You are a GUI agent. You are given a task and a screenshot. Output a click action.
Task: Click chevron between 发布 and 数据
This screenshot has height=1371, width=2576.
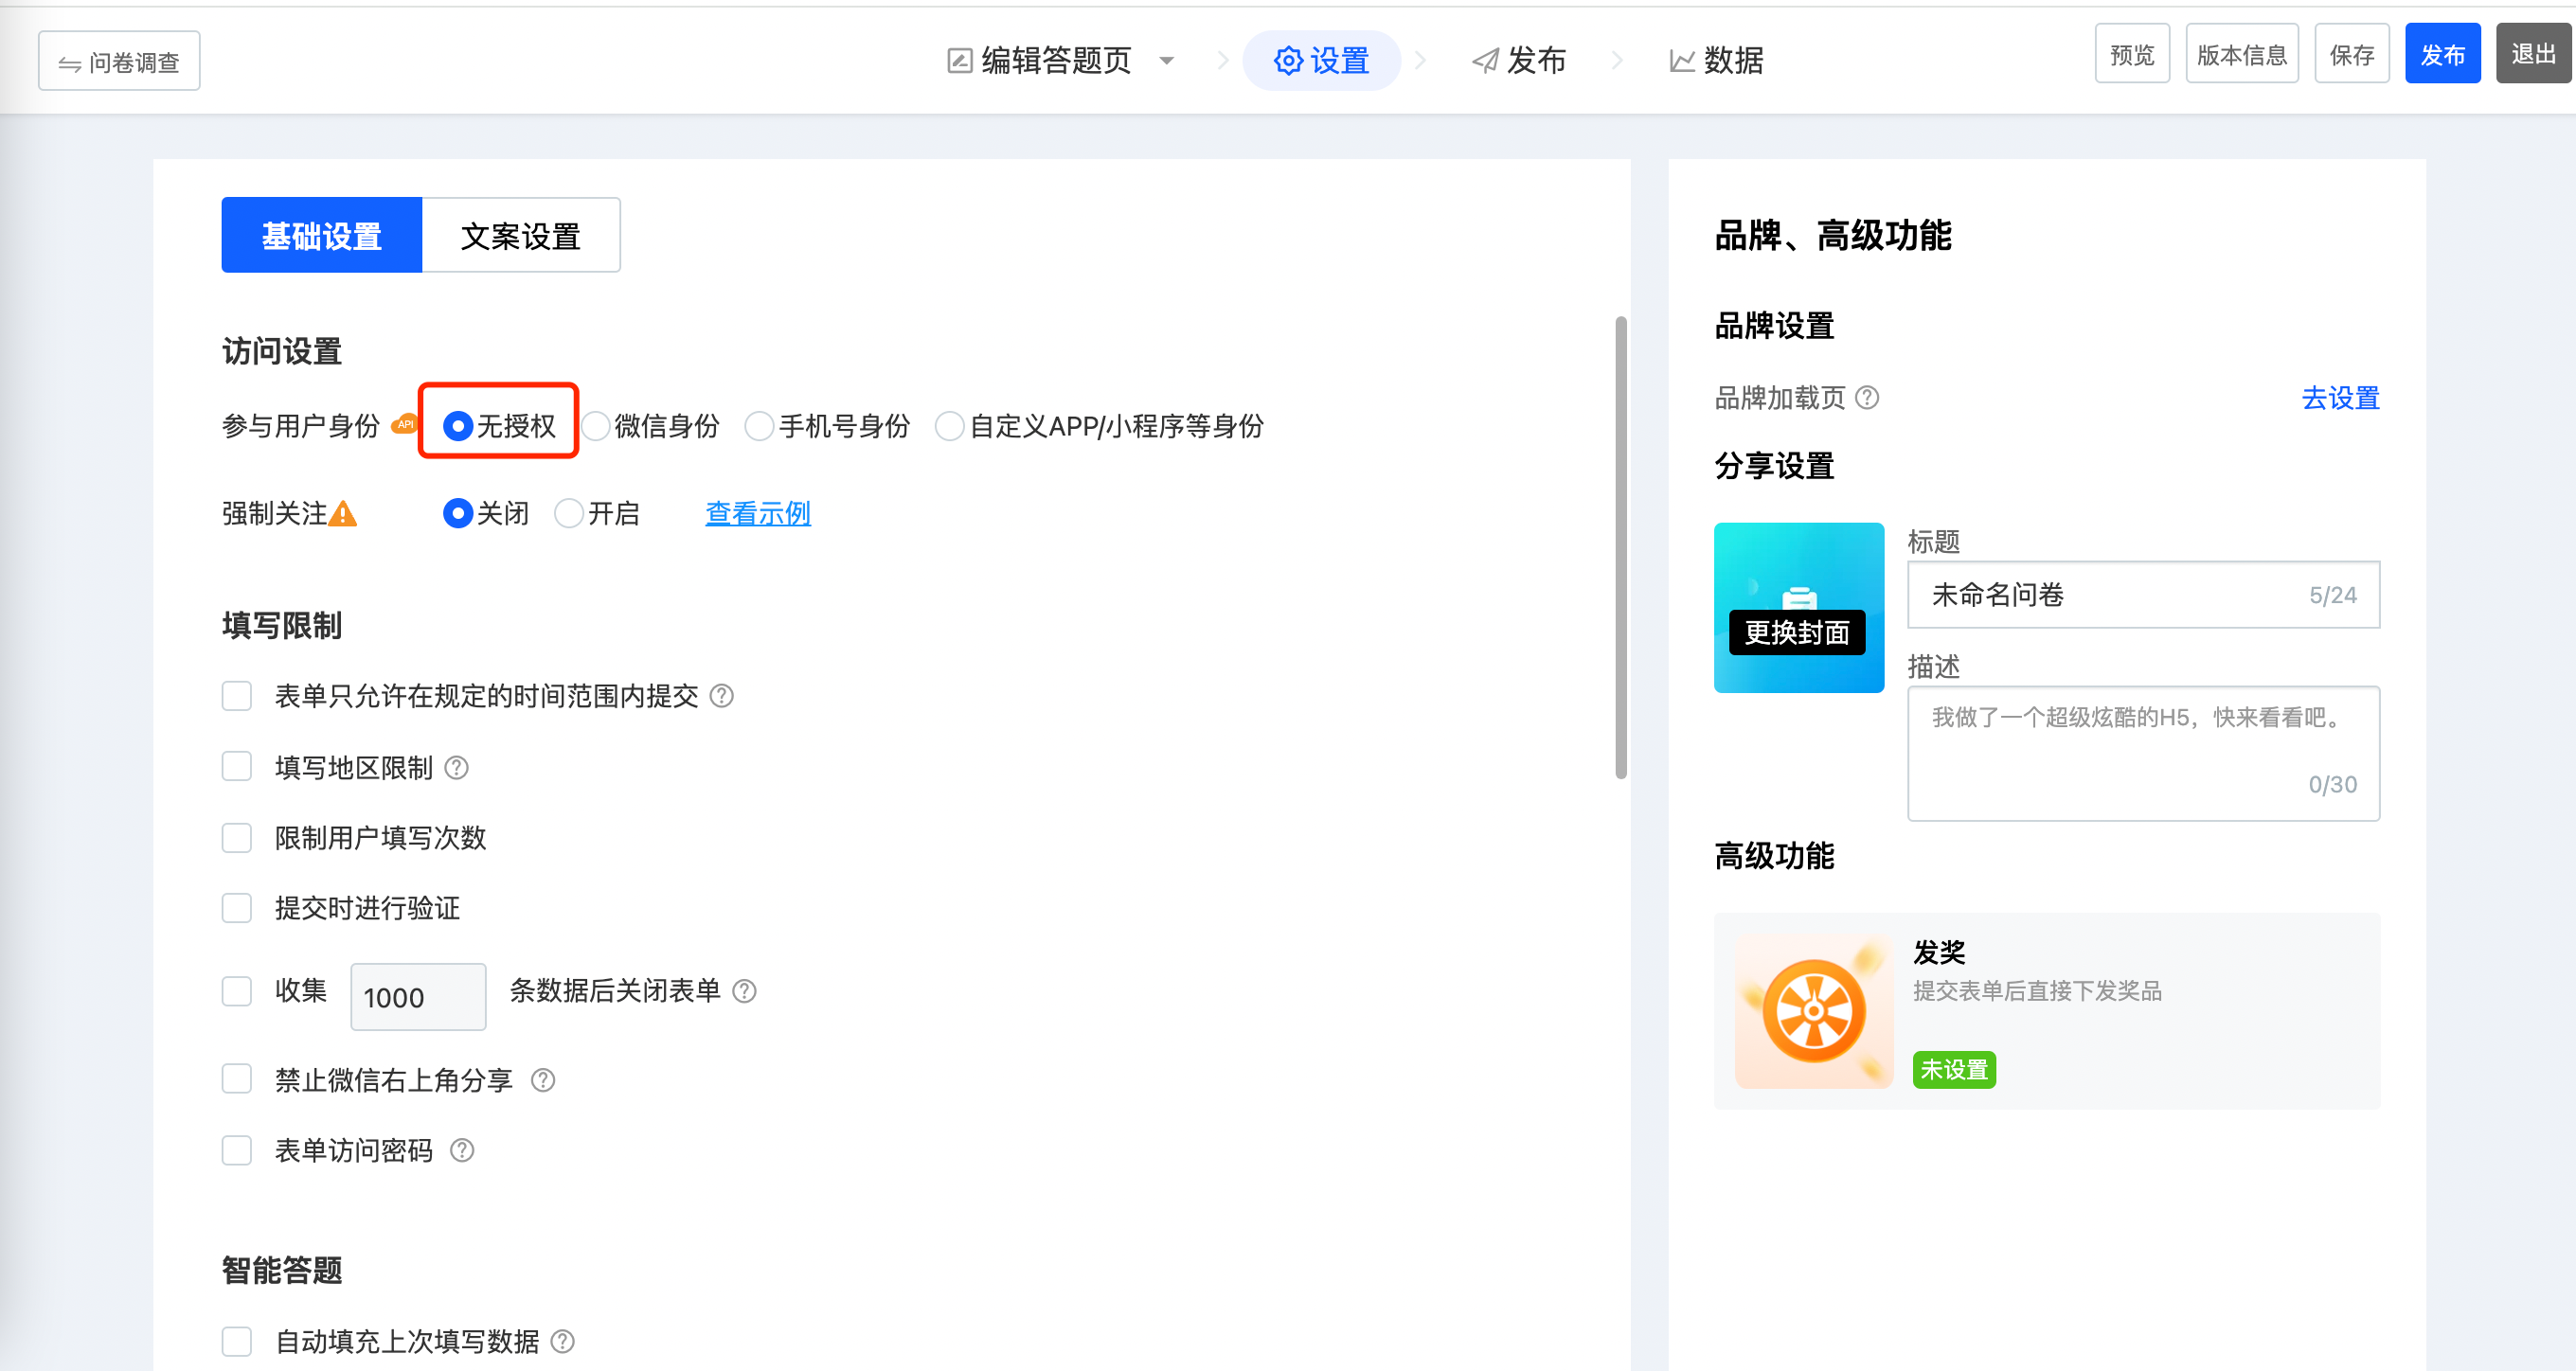[1616, 61]
